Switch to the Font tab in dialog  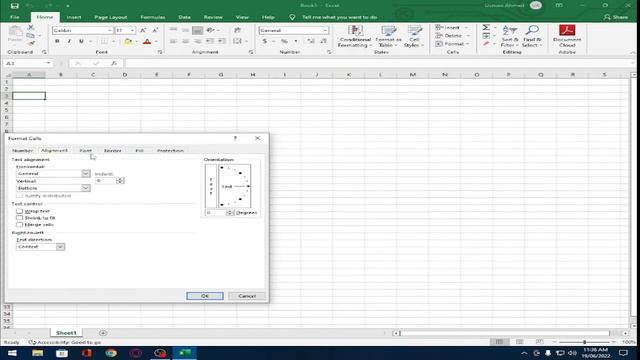pyautogui.click(x=86, y=151)
